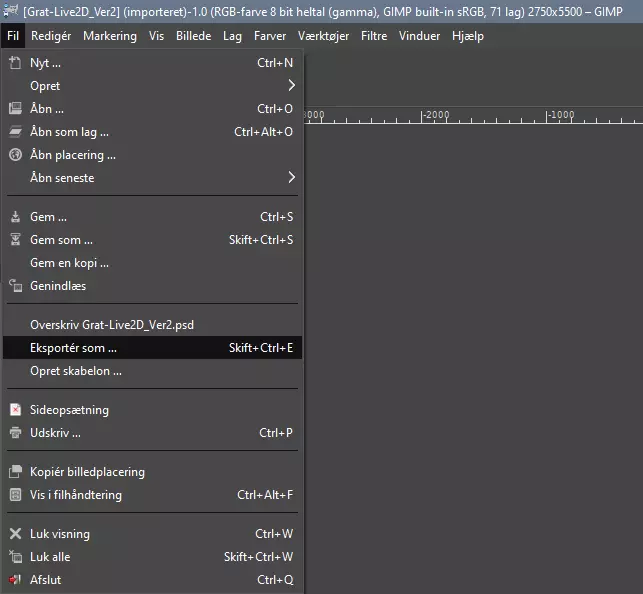Click the X icon beside Luk visning
The height and width of the screenshot is (594, 643).
click(15, 533)
